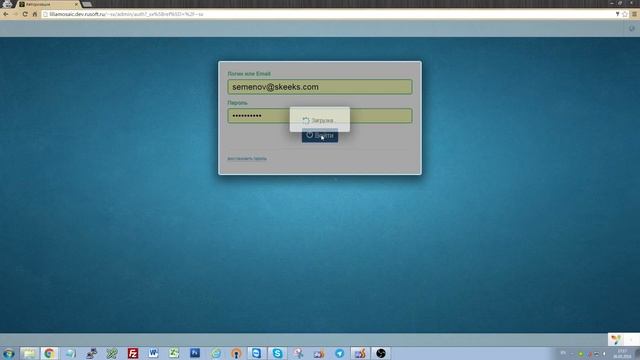
Task: Click the system clock in the tray
Action: (x=623, y=354)
